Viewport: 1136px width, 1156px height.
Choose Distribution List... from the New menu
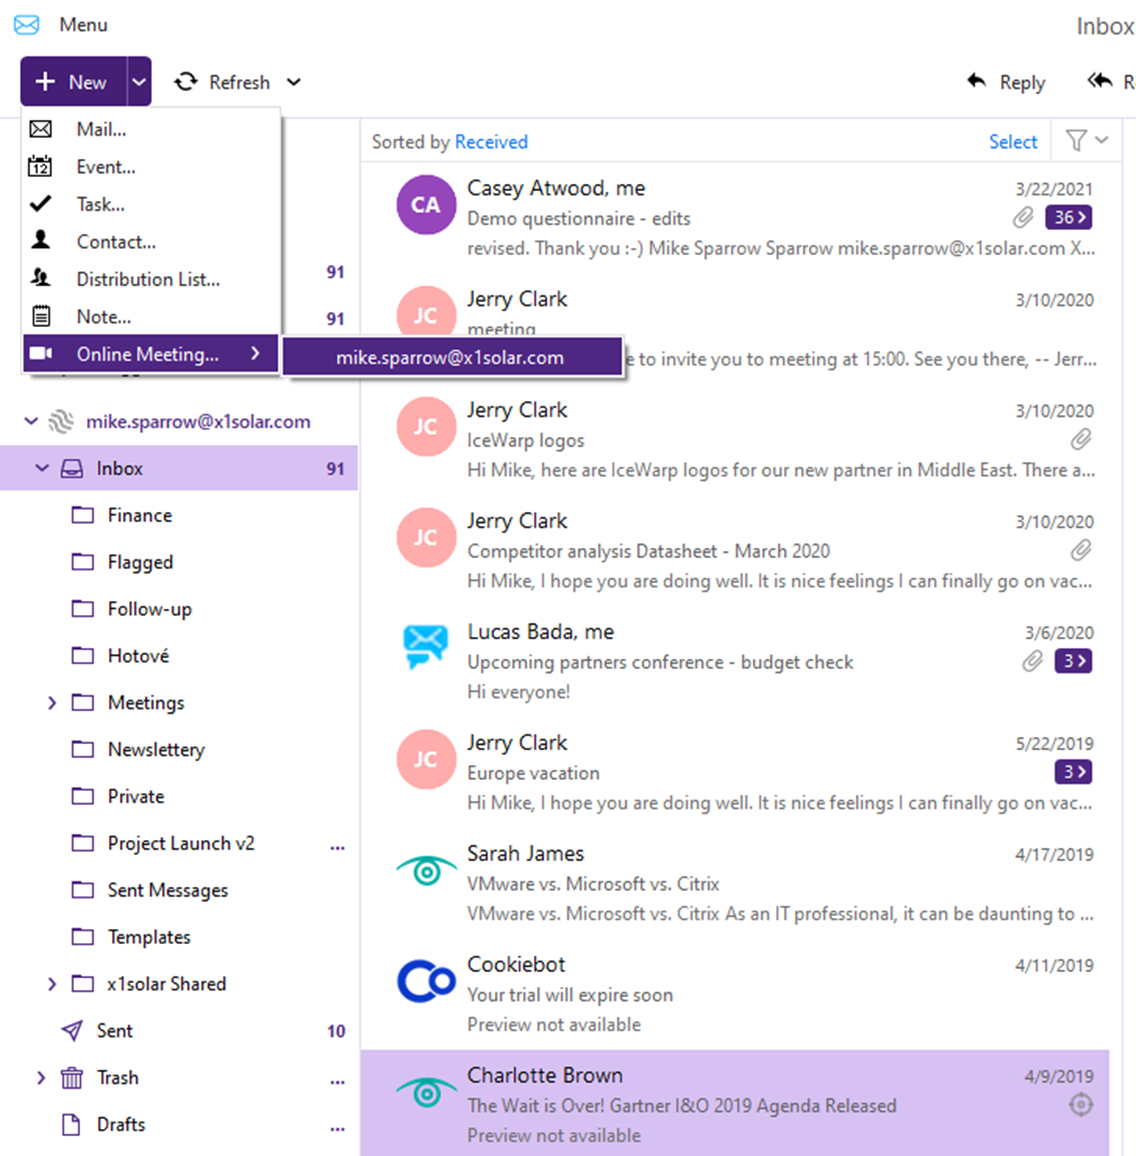click(151, 279)
